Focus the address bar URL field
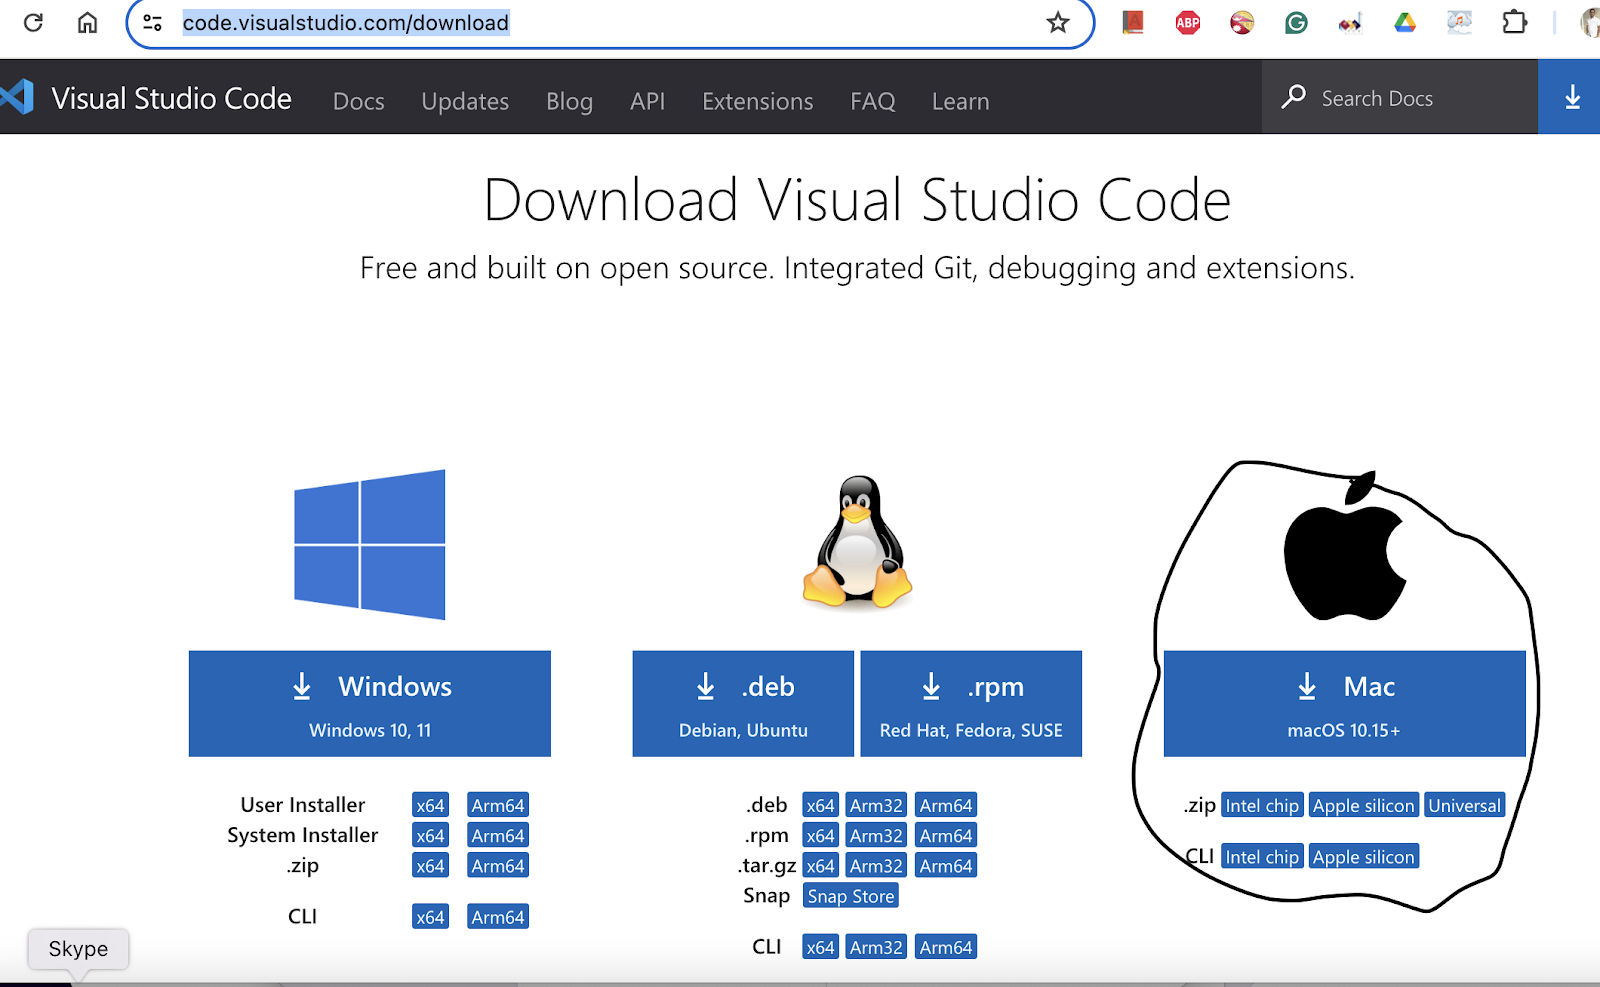This screenshot has width=1600, height=987. tap(610, 22)
